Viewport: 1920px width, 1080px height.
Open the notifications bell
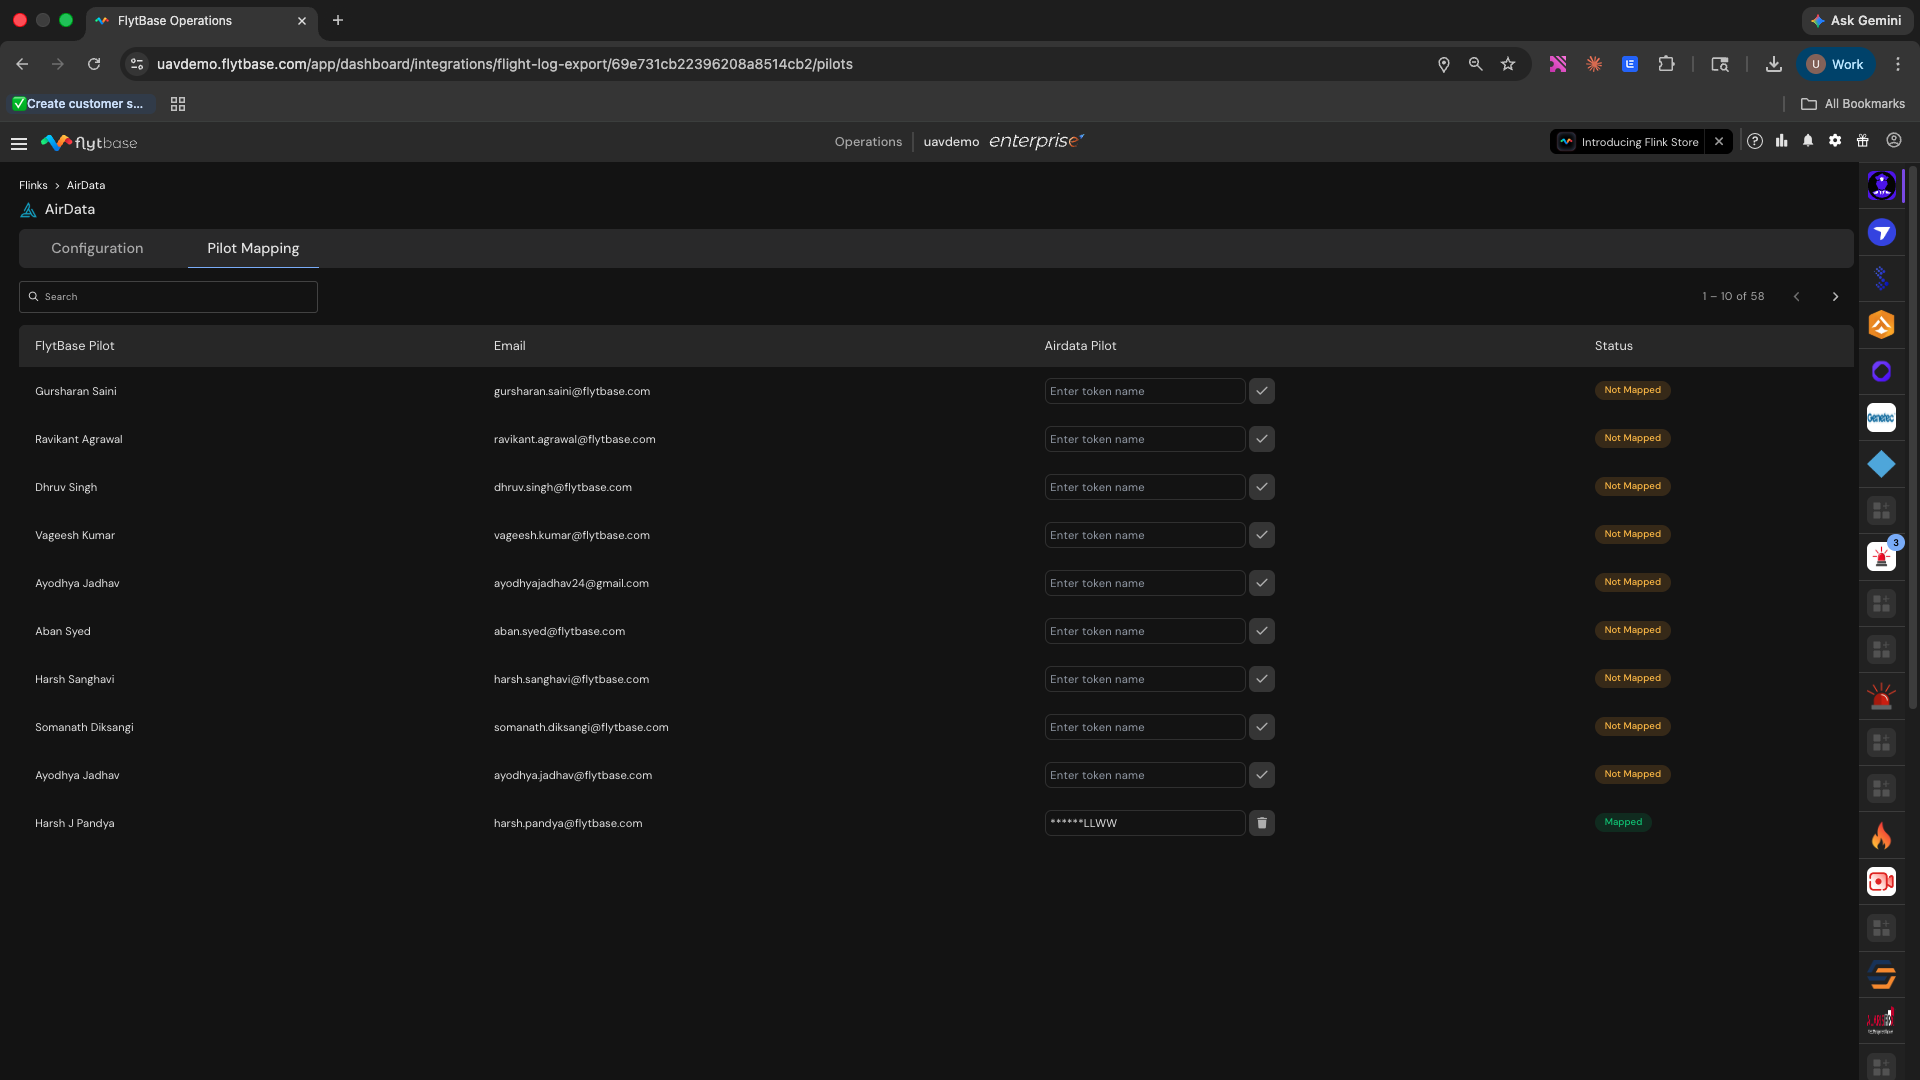coord(1808,142)
